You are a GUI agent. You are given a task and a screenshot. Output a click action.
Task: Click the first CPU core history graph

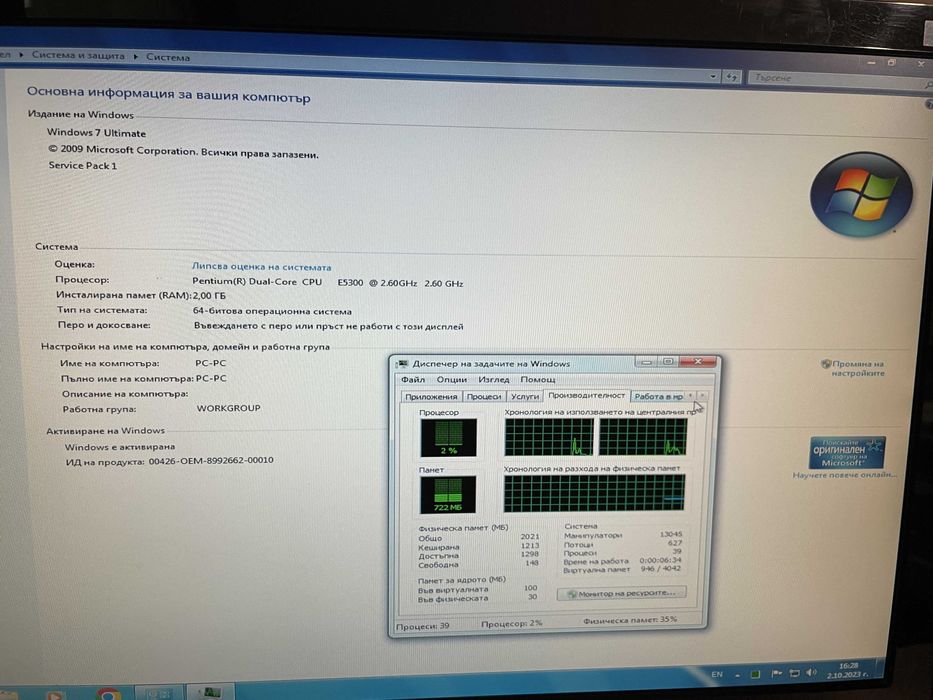tap(549, 437)
